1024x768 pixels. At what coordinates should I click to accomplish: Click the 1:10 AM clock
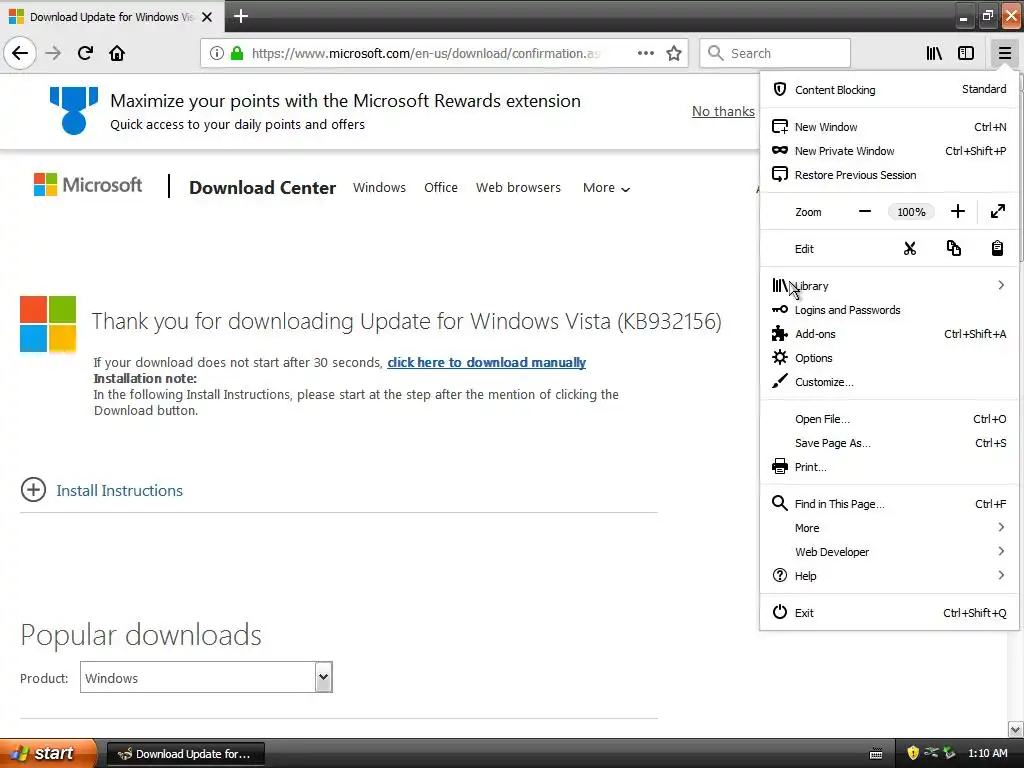[x=987, y=753]
